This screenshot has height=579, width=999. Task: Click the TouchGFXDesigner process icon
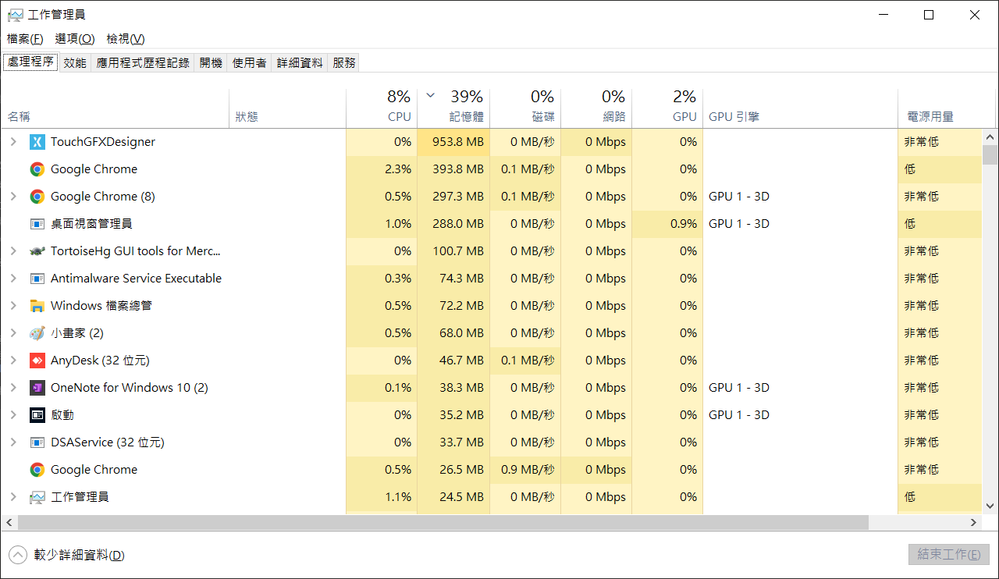tap(37, 142)
